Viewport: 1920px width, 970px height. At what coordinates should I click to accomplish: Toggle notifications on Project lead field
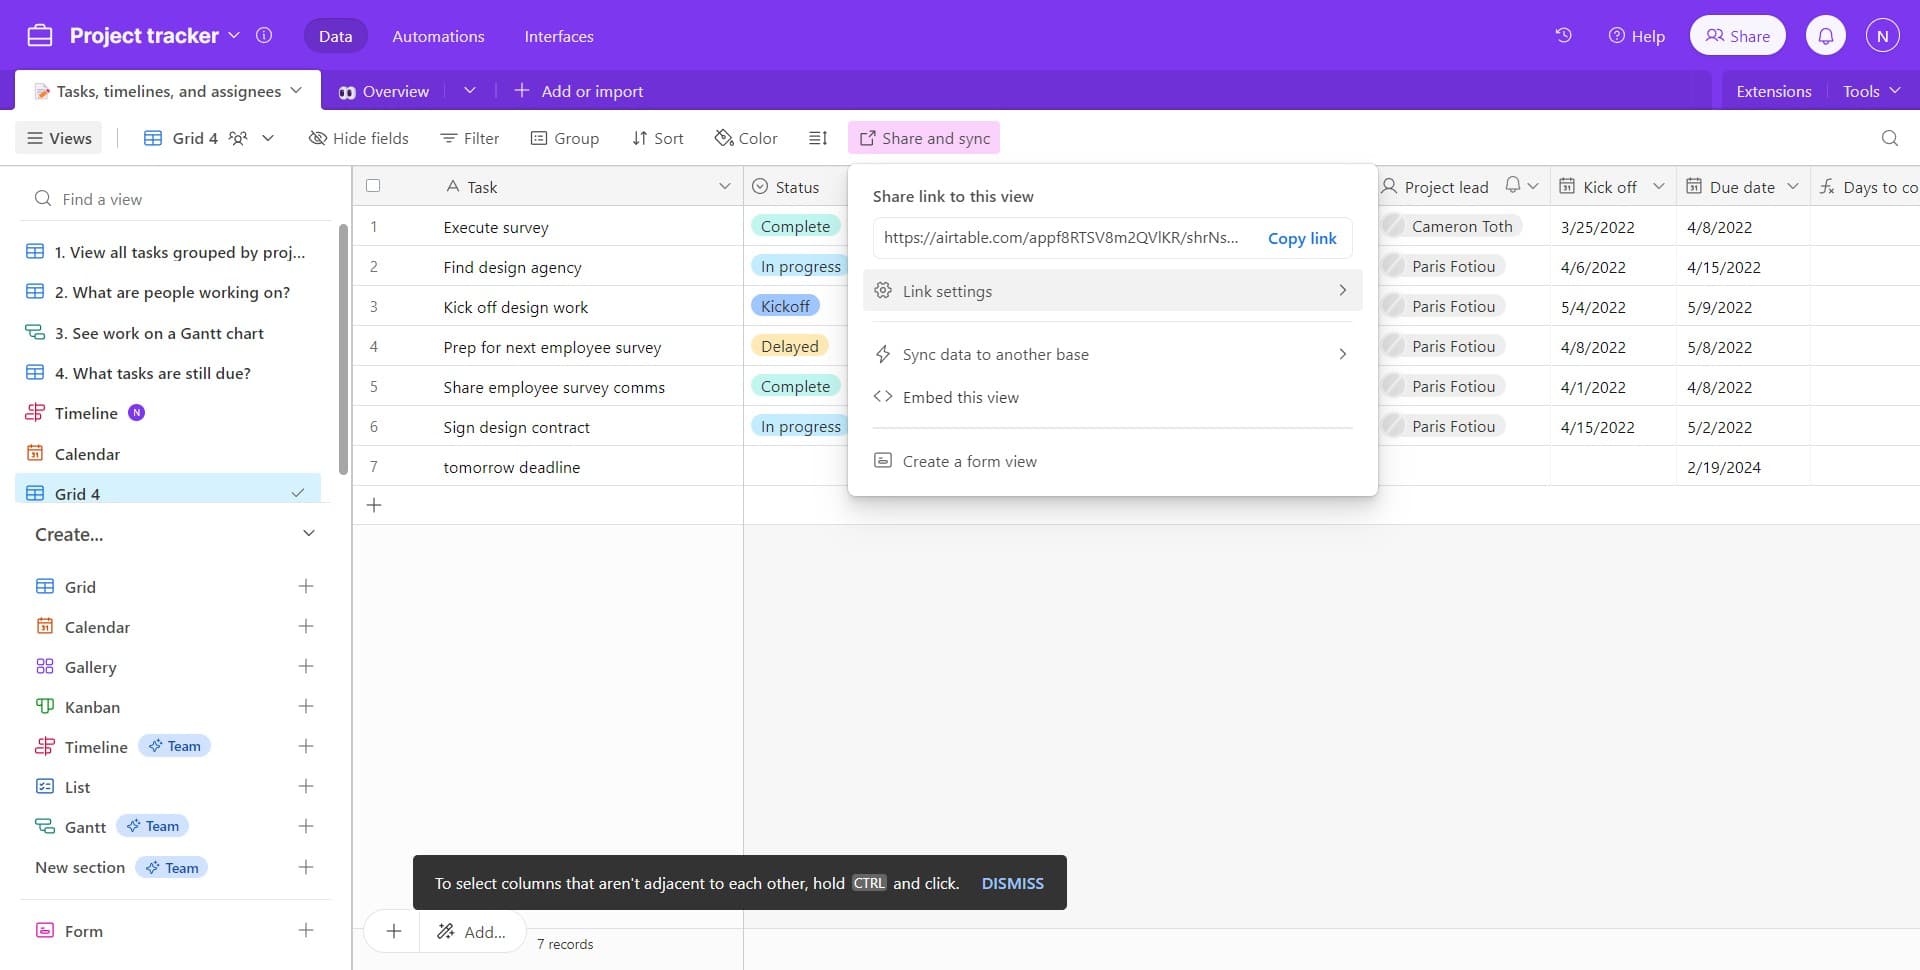[1511, 185]
